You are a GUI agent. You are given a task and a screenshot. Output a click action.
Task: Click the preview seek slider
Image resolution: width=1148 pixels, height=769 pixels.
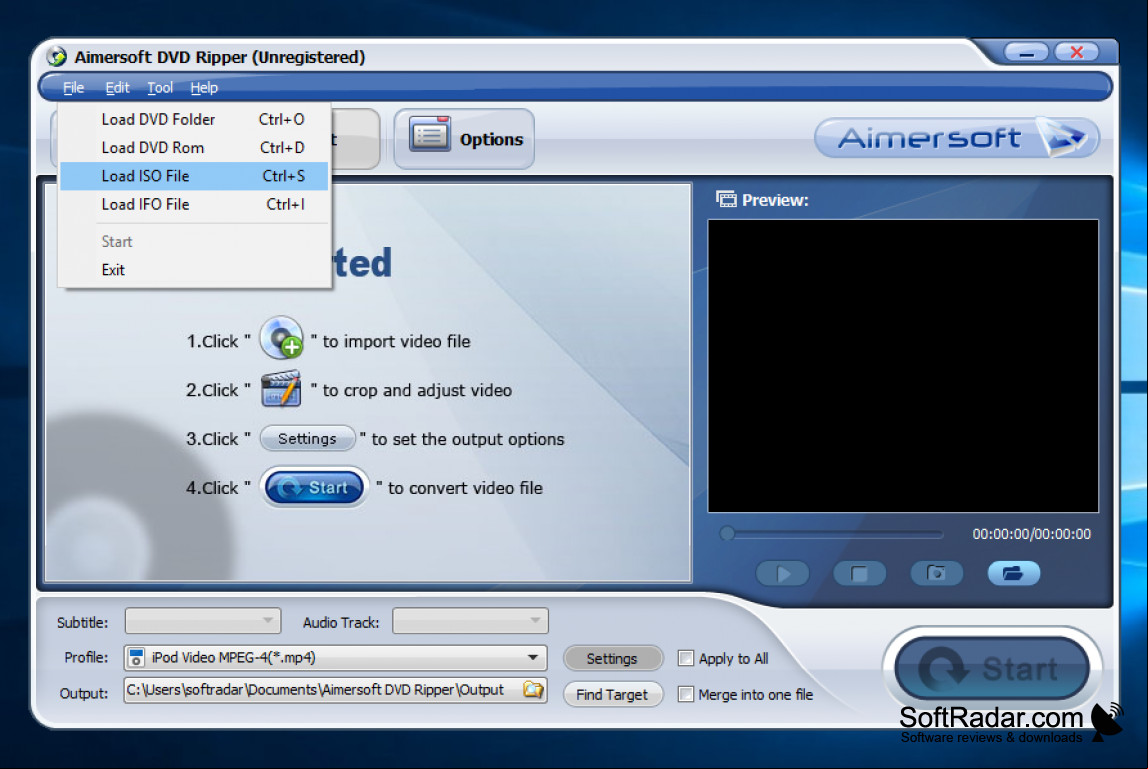832,534
